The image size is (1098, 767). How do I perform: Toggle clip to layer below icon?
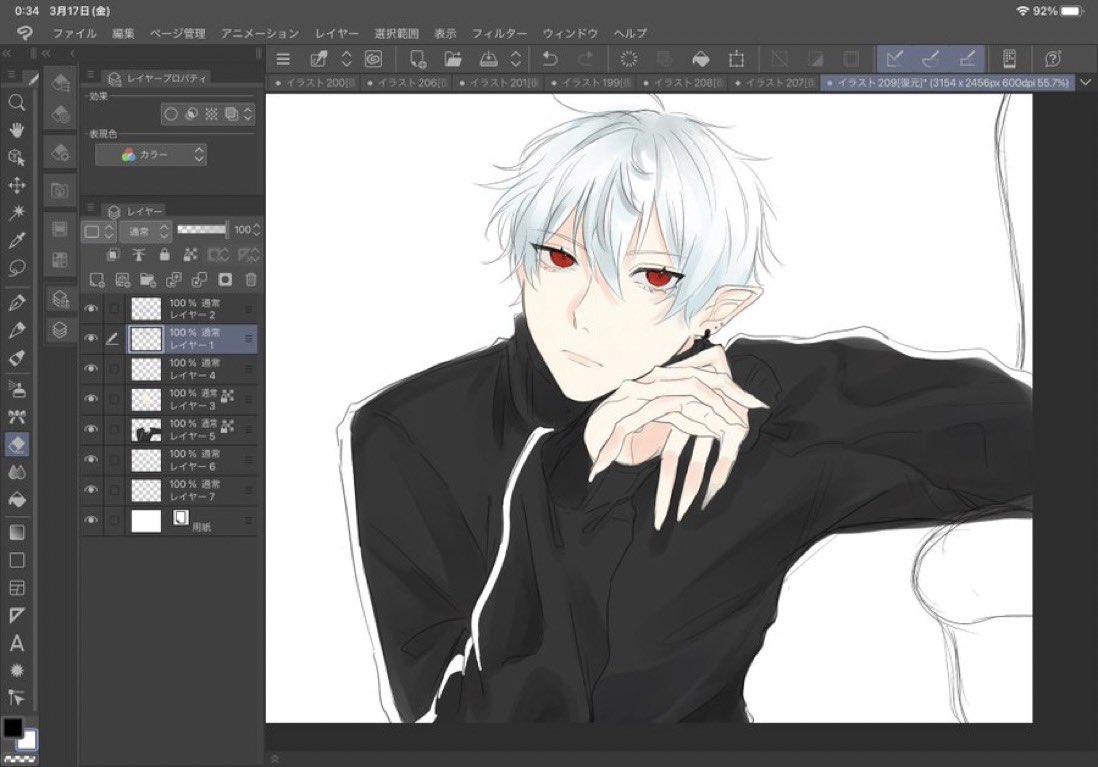point(113,254)
